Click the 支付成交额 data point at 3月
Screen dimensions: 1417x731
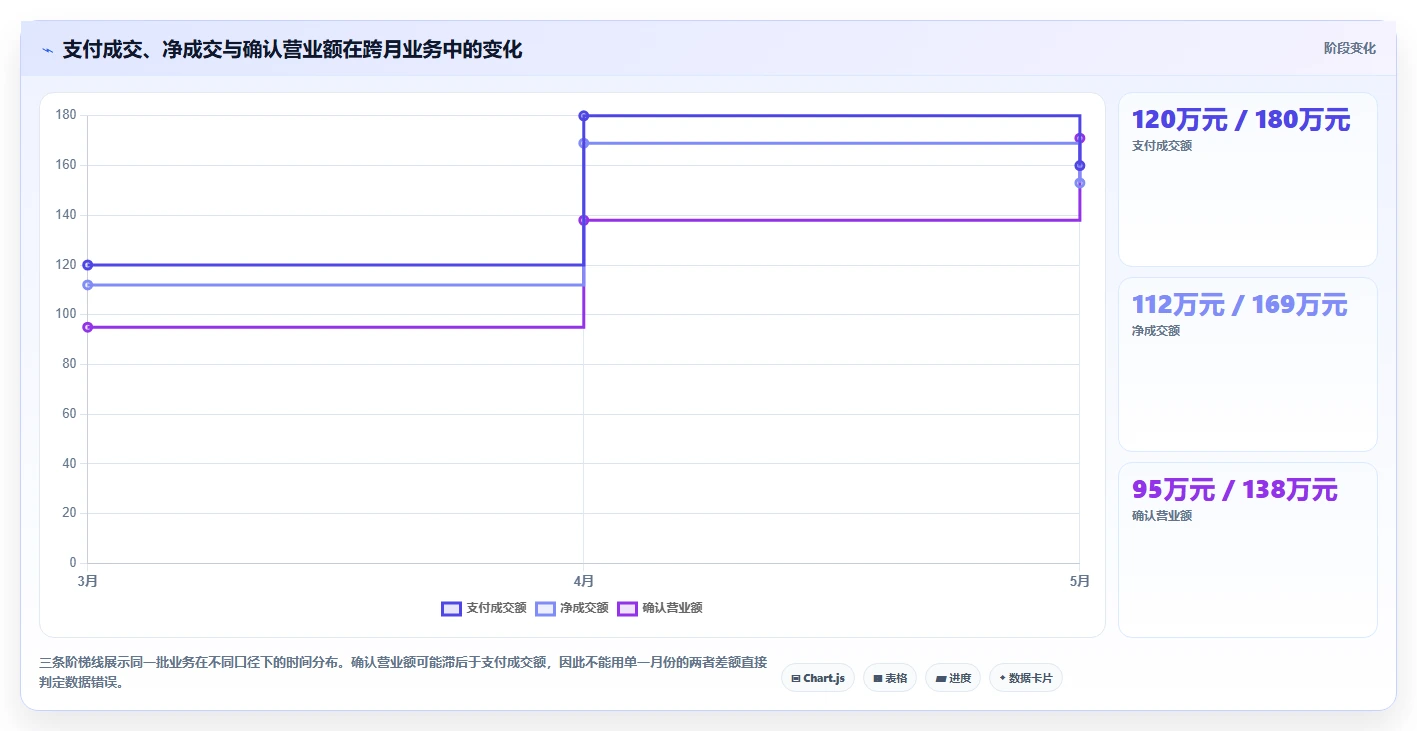point(88,265)
